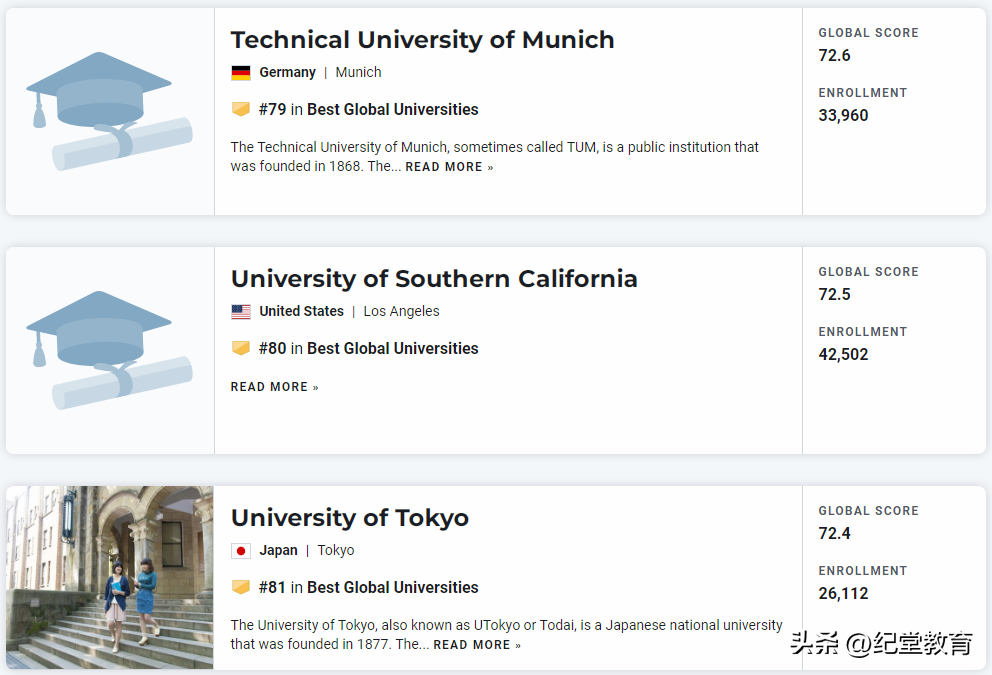Click the ranking badge icon beside #79
The width and height of the screenshot is (992, 675).
click(241, 109)
